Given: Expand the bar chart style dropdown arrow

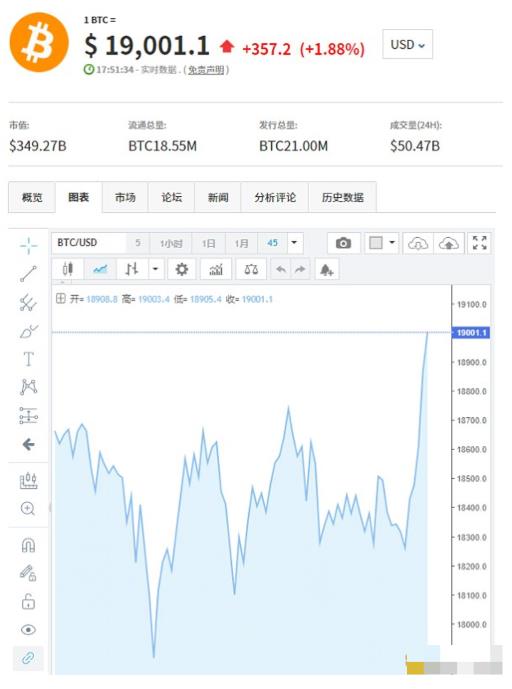Looking at the screenshot, I should (x=156, y=269).
